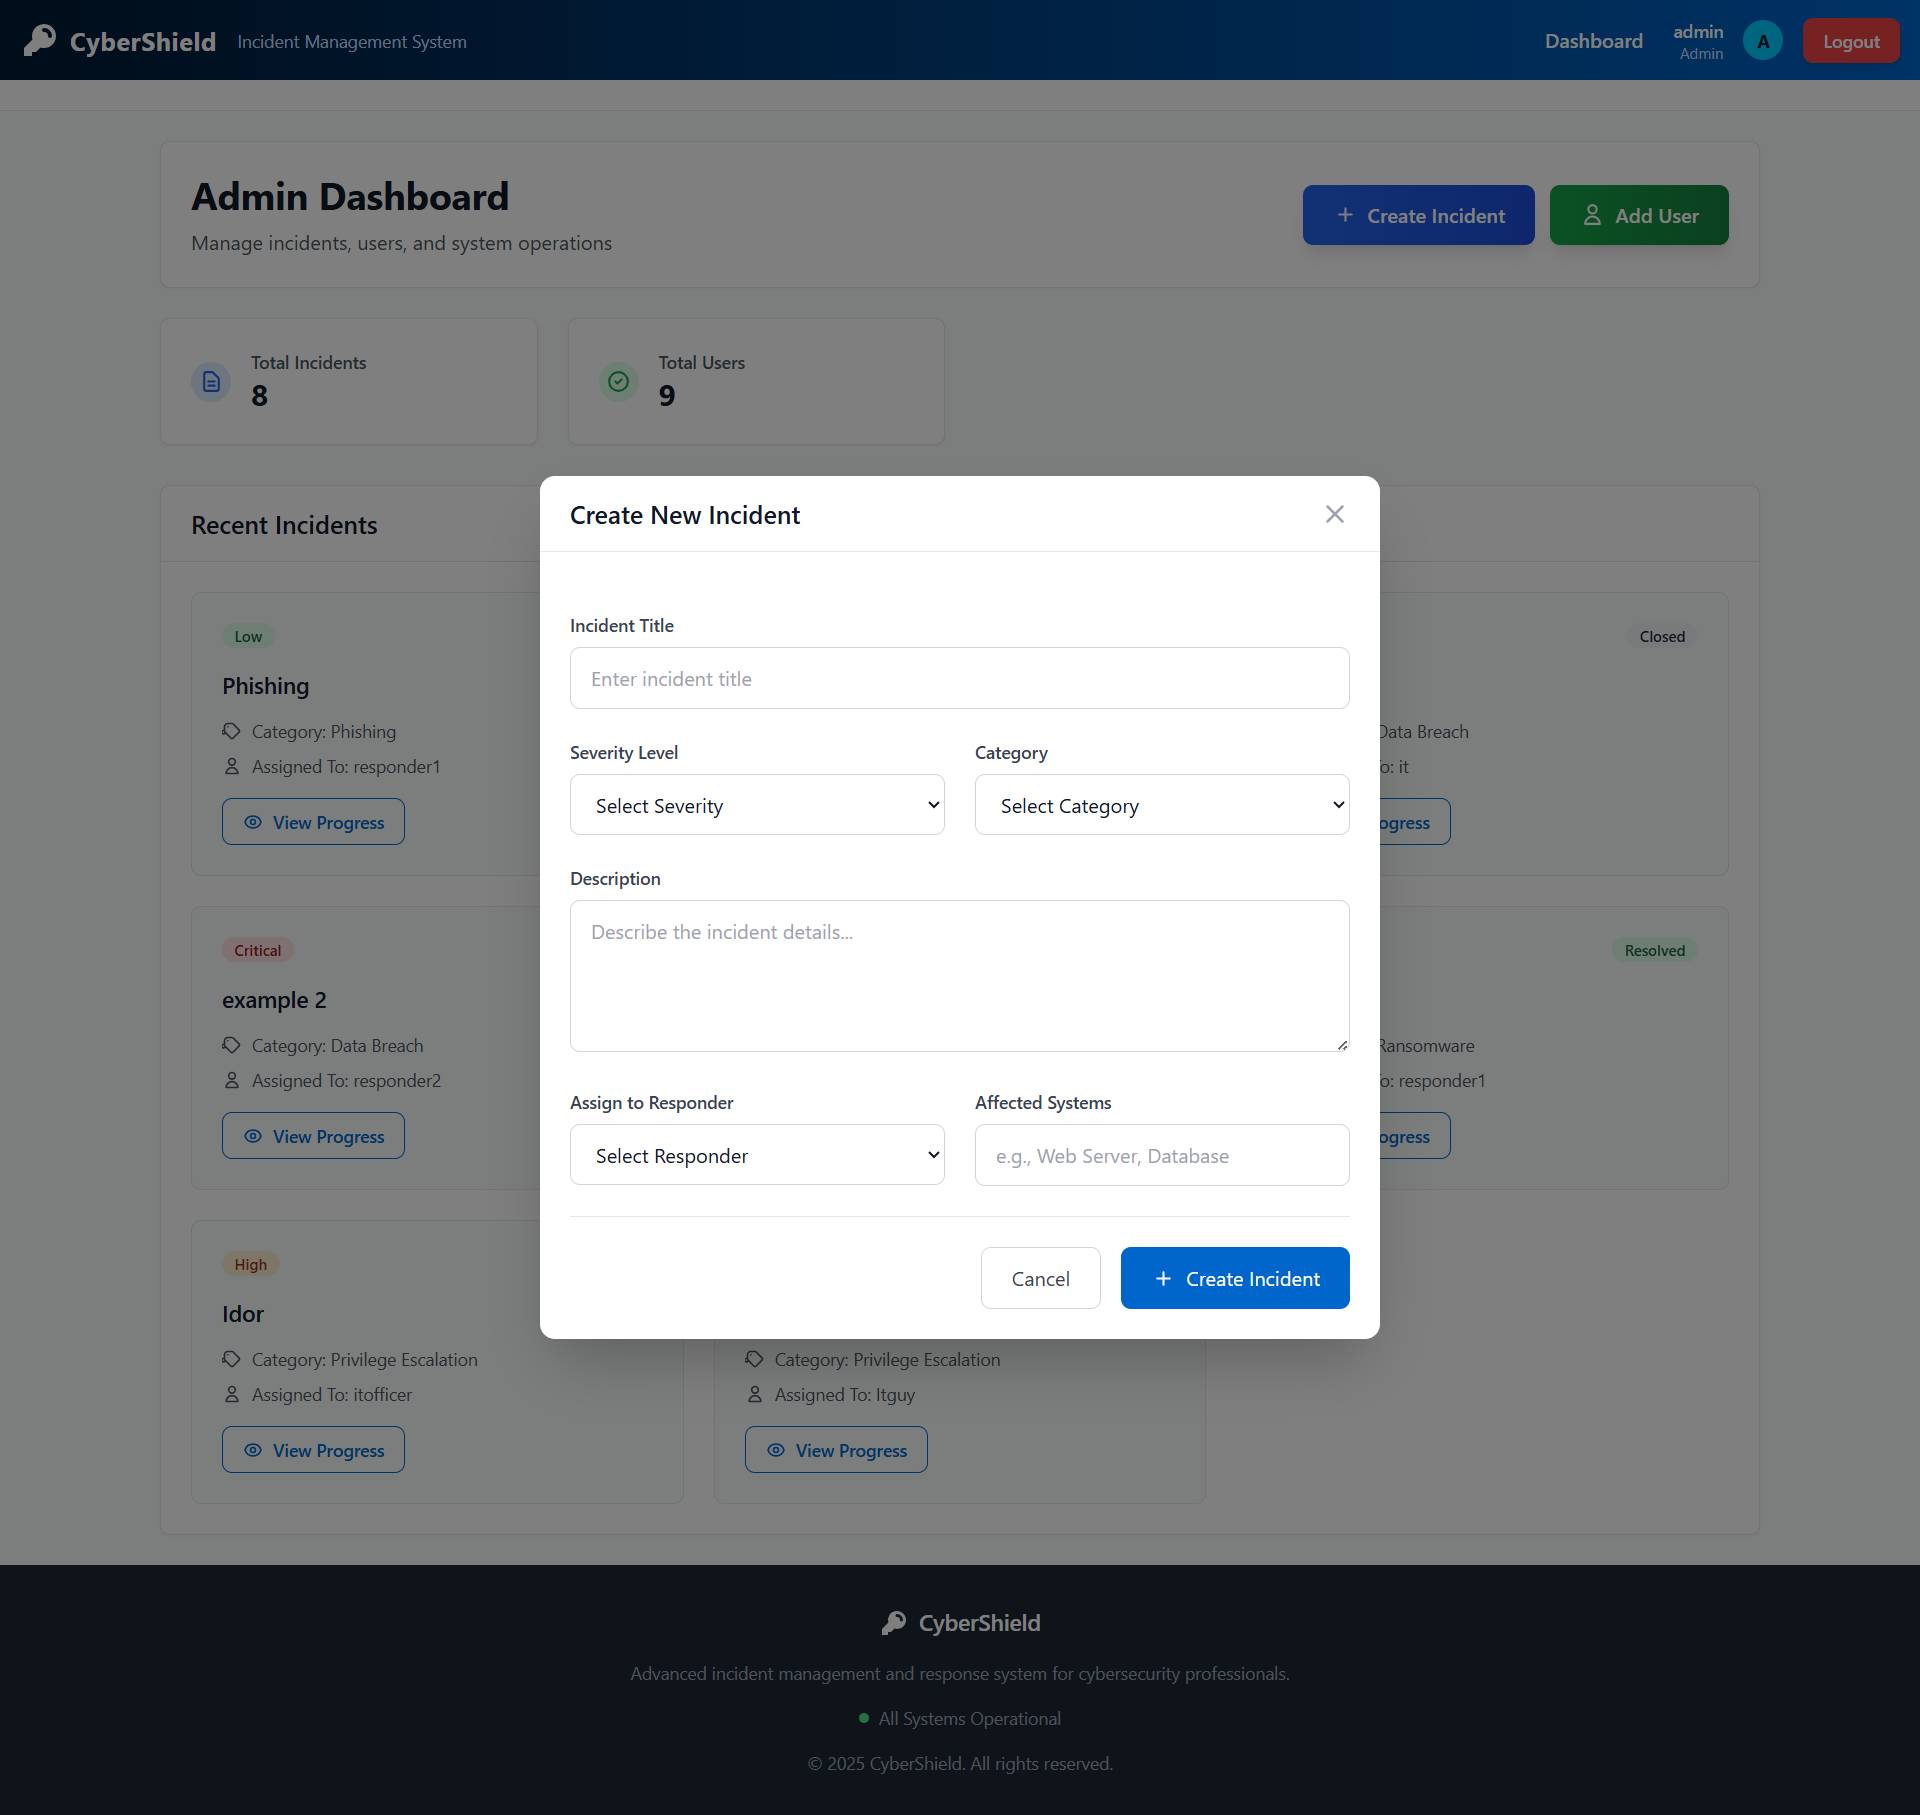Submit with the modal Create Incident button
The height and width of the screenshot is (1815, 1920).
click(1235, 1278)
